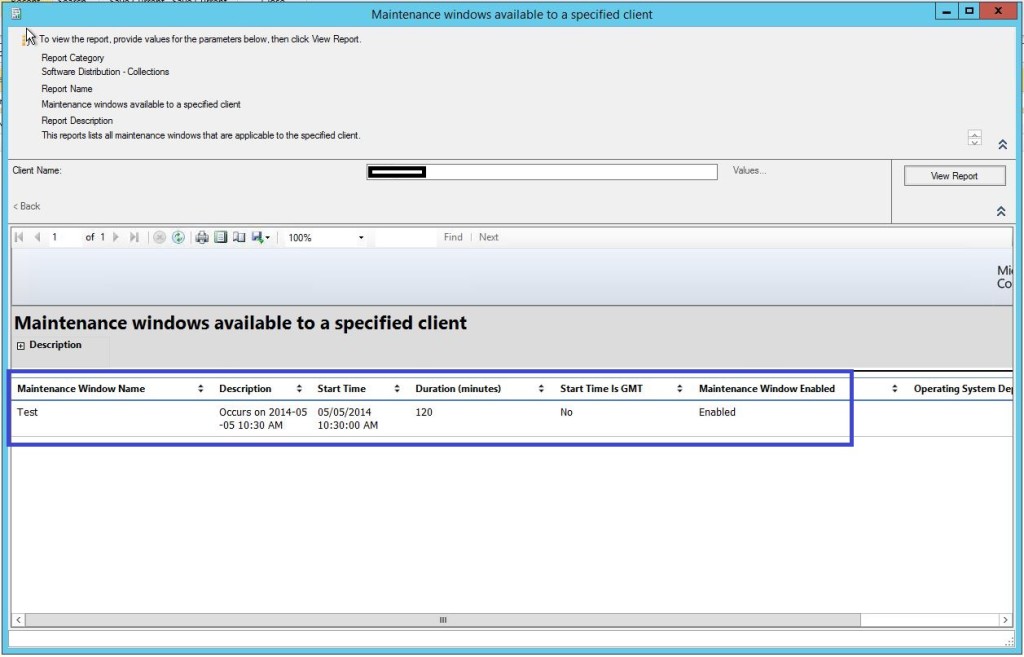Toggle Print Layout view icon
The width and height of the screenshot is (1024, 657).
(221, 238)
